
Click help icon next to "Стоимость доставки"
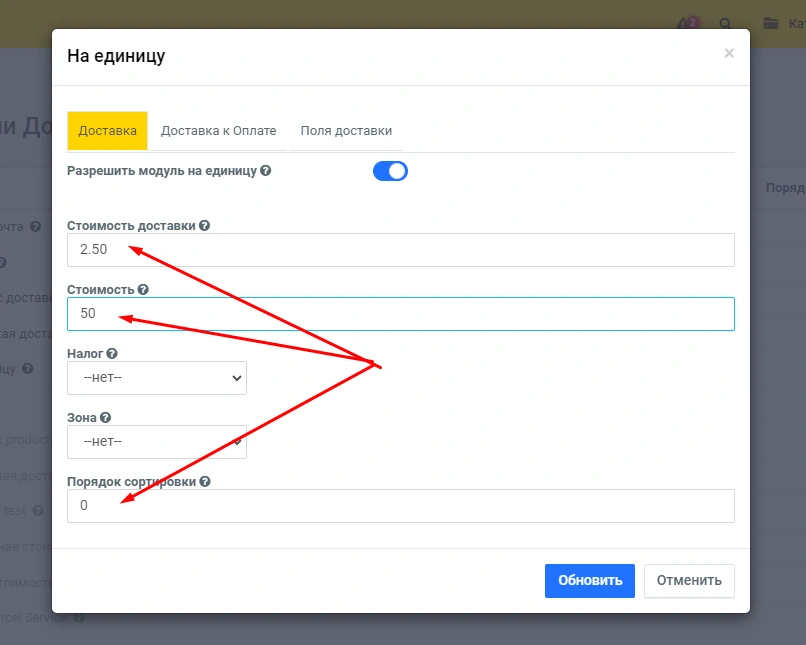(204, 226)
